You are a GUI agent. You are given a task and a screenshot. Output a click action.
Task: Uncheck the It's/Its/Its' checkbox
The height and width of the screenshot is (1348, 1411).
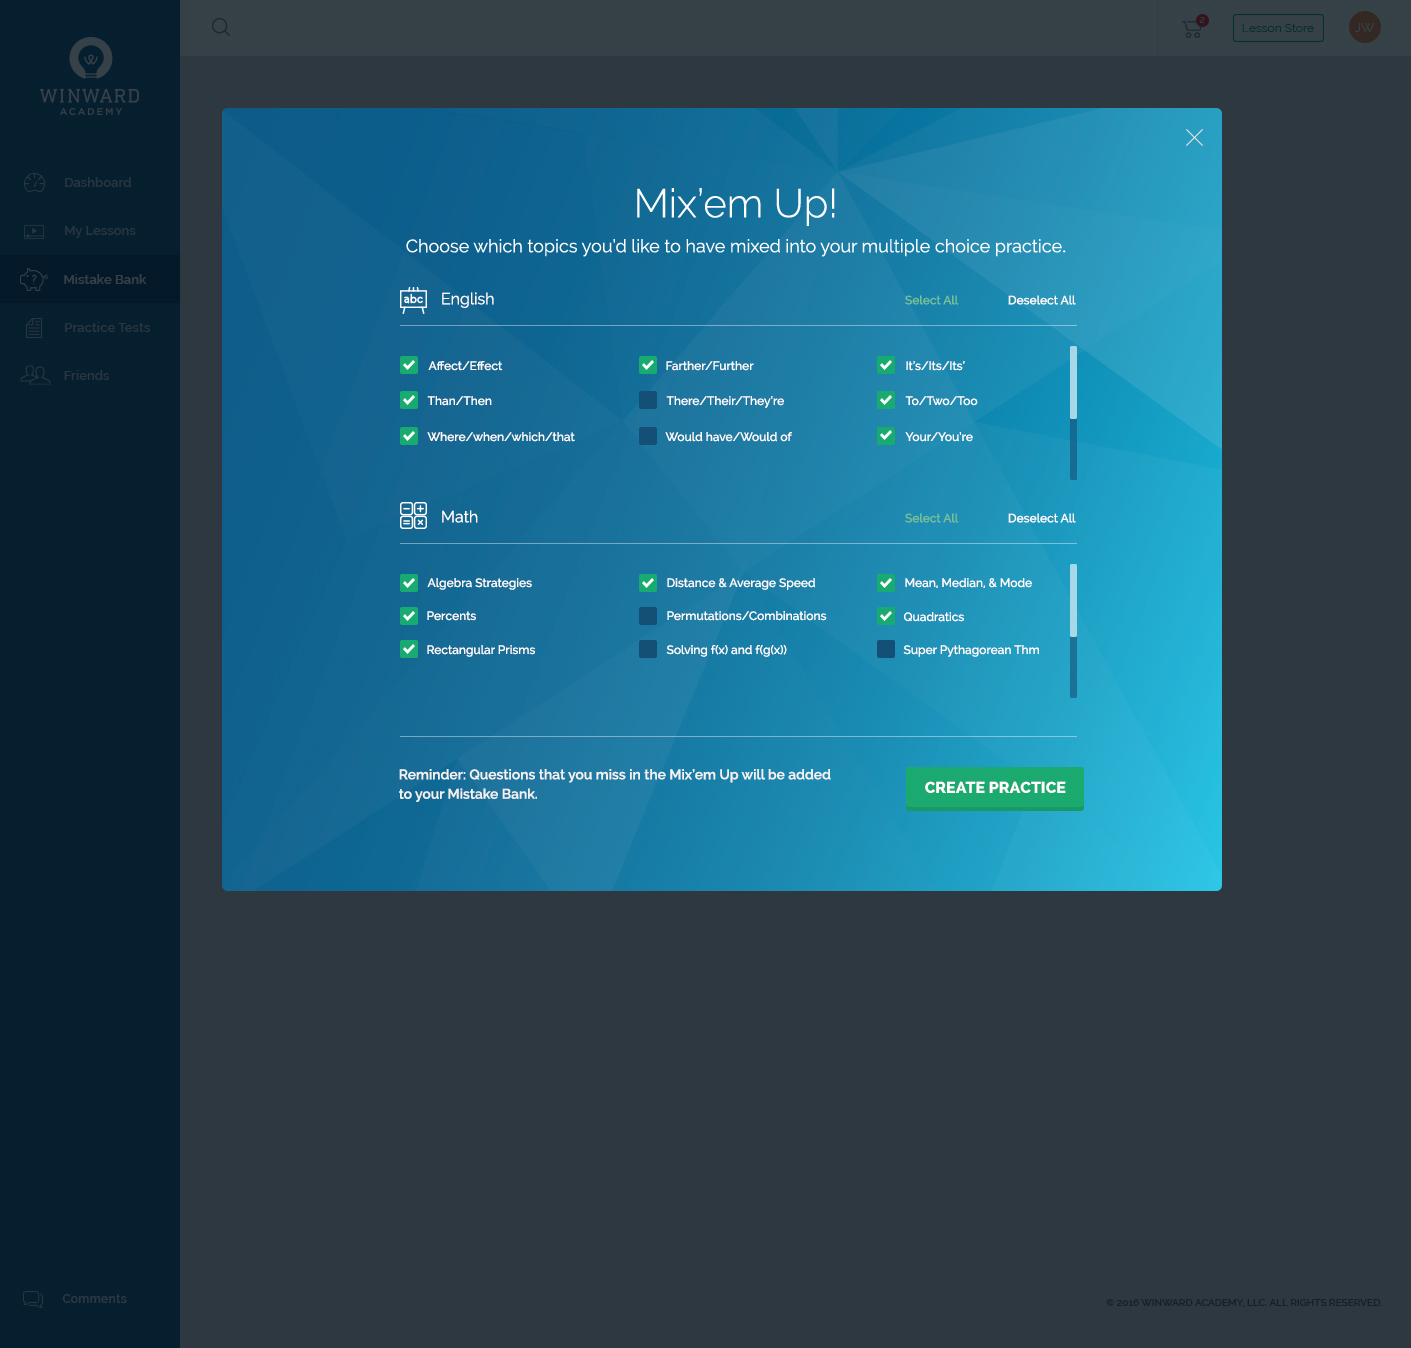coord(886,365)
